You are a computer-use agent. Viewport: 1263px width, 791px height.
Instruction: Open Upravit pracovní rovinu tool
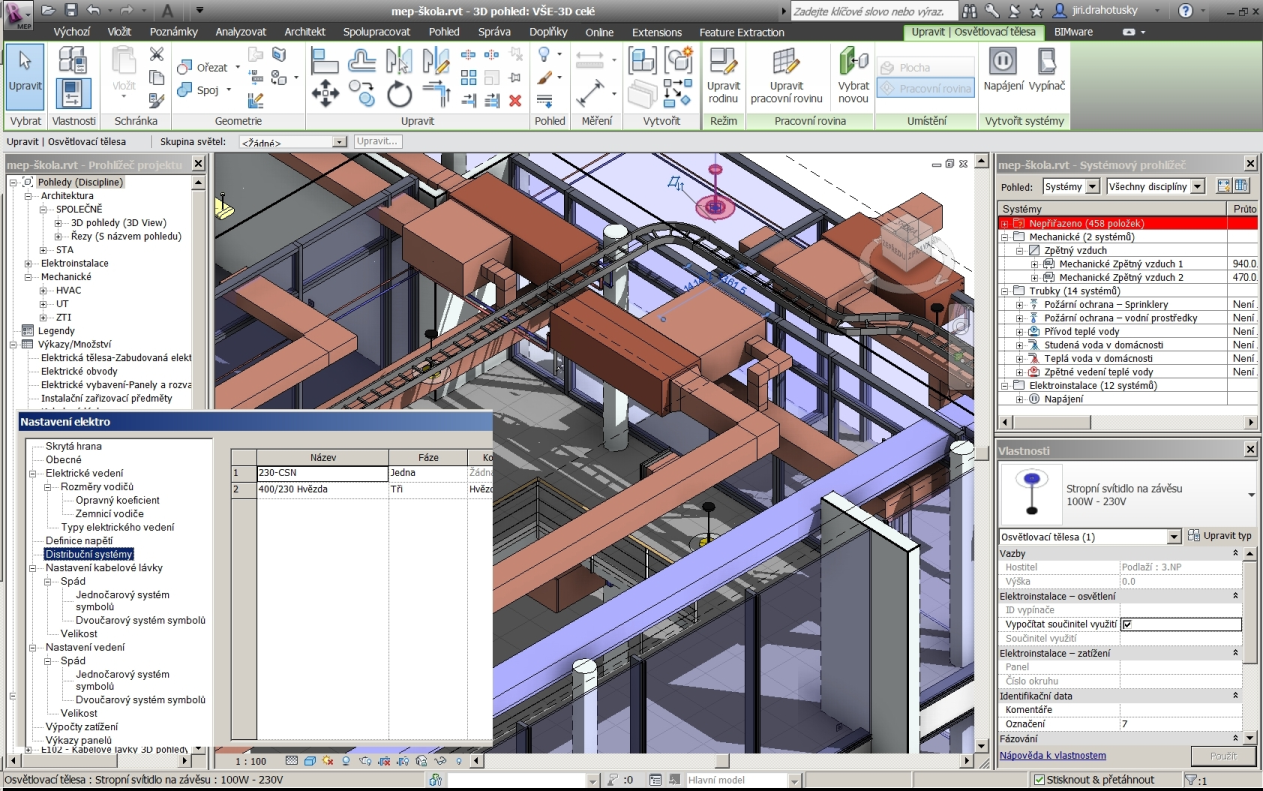click(x=786, y=77)
